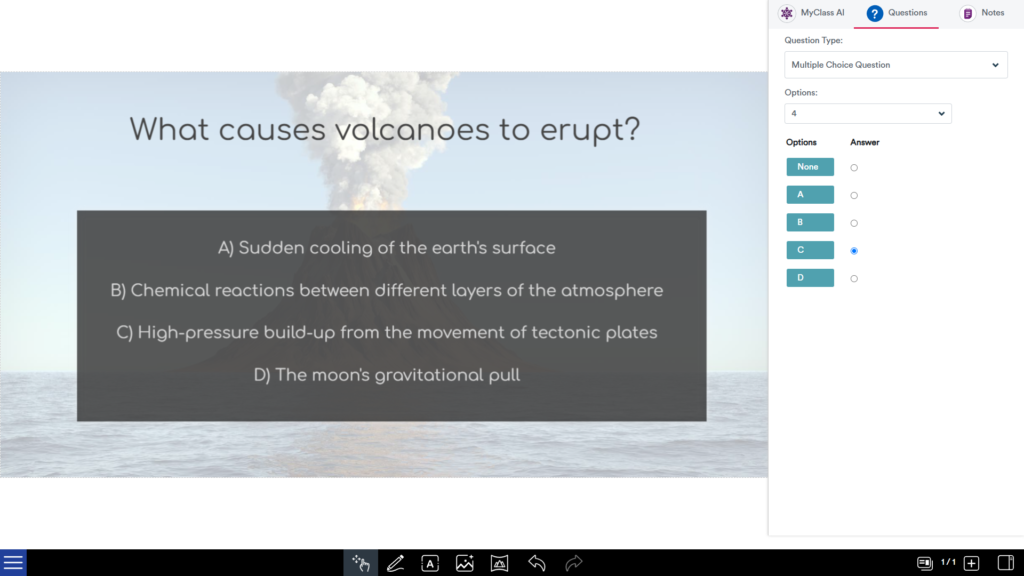Select the slide title about volcanoes
Screen dimensions: 1024x576
click(385, 130)
